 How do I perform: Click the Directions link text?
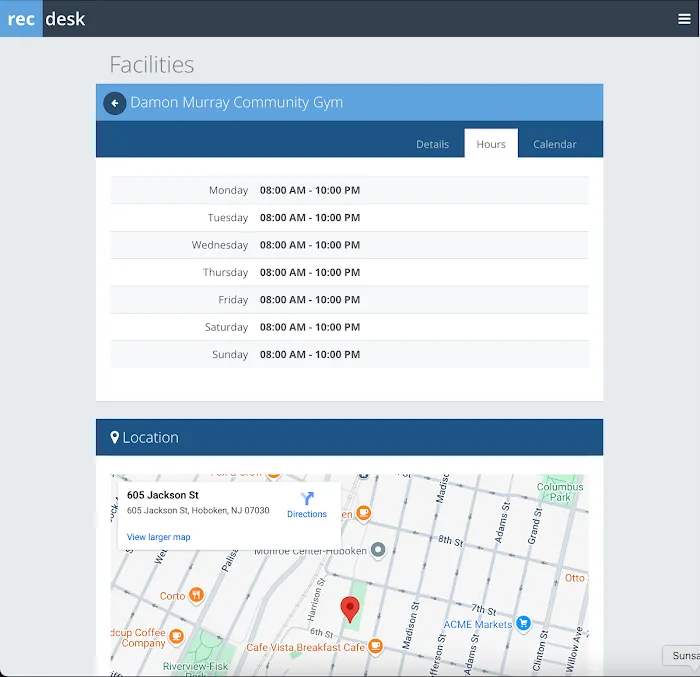click(x=307, y=514)
